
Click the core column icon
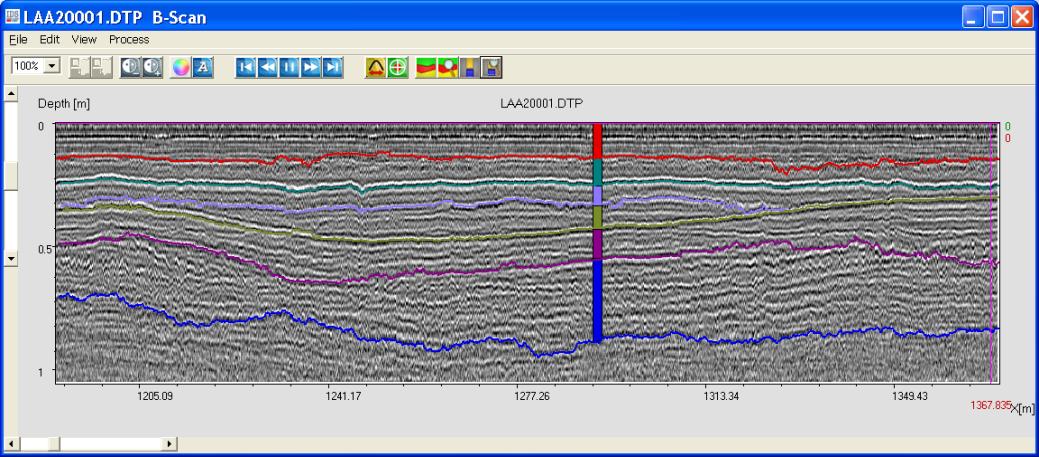tap(470, 67)
